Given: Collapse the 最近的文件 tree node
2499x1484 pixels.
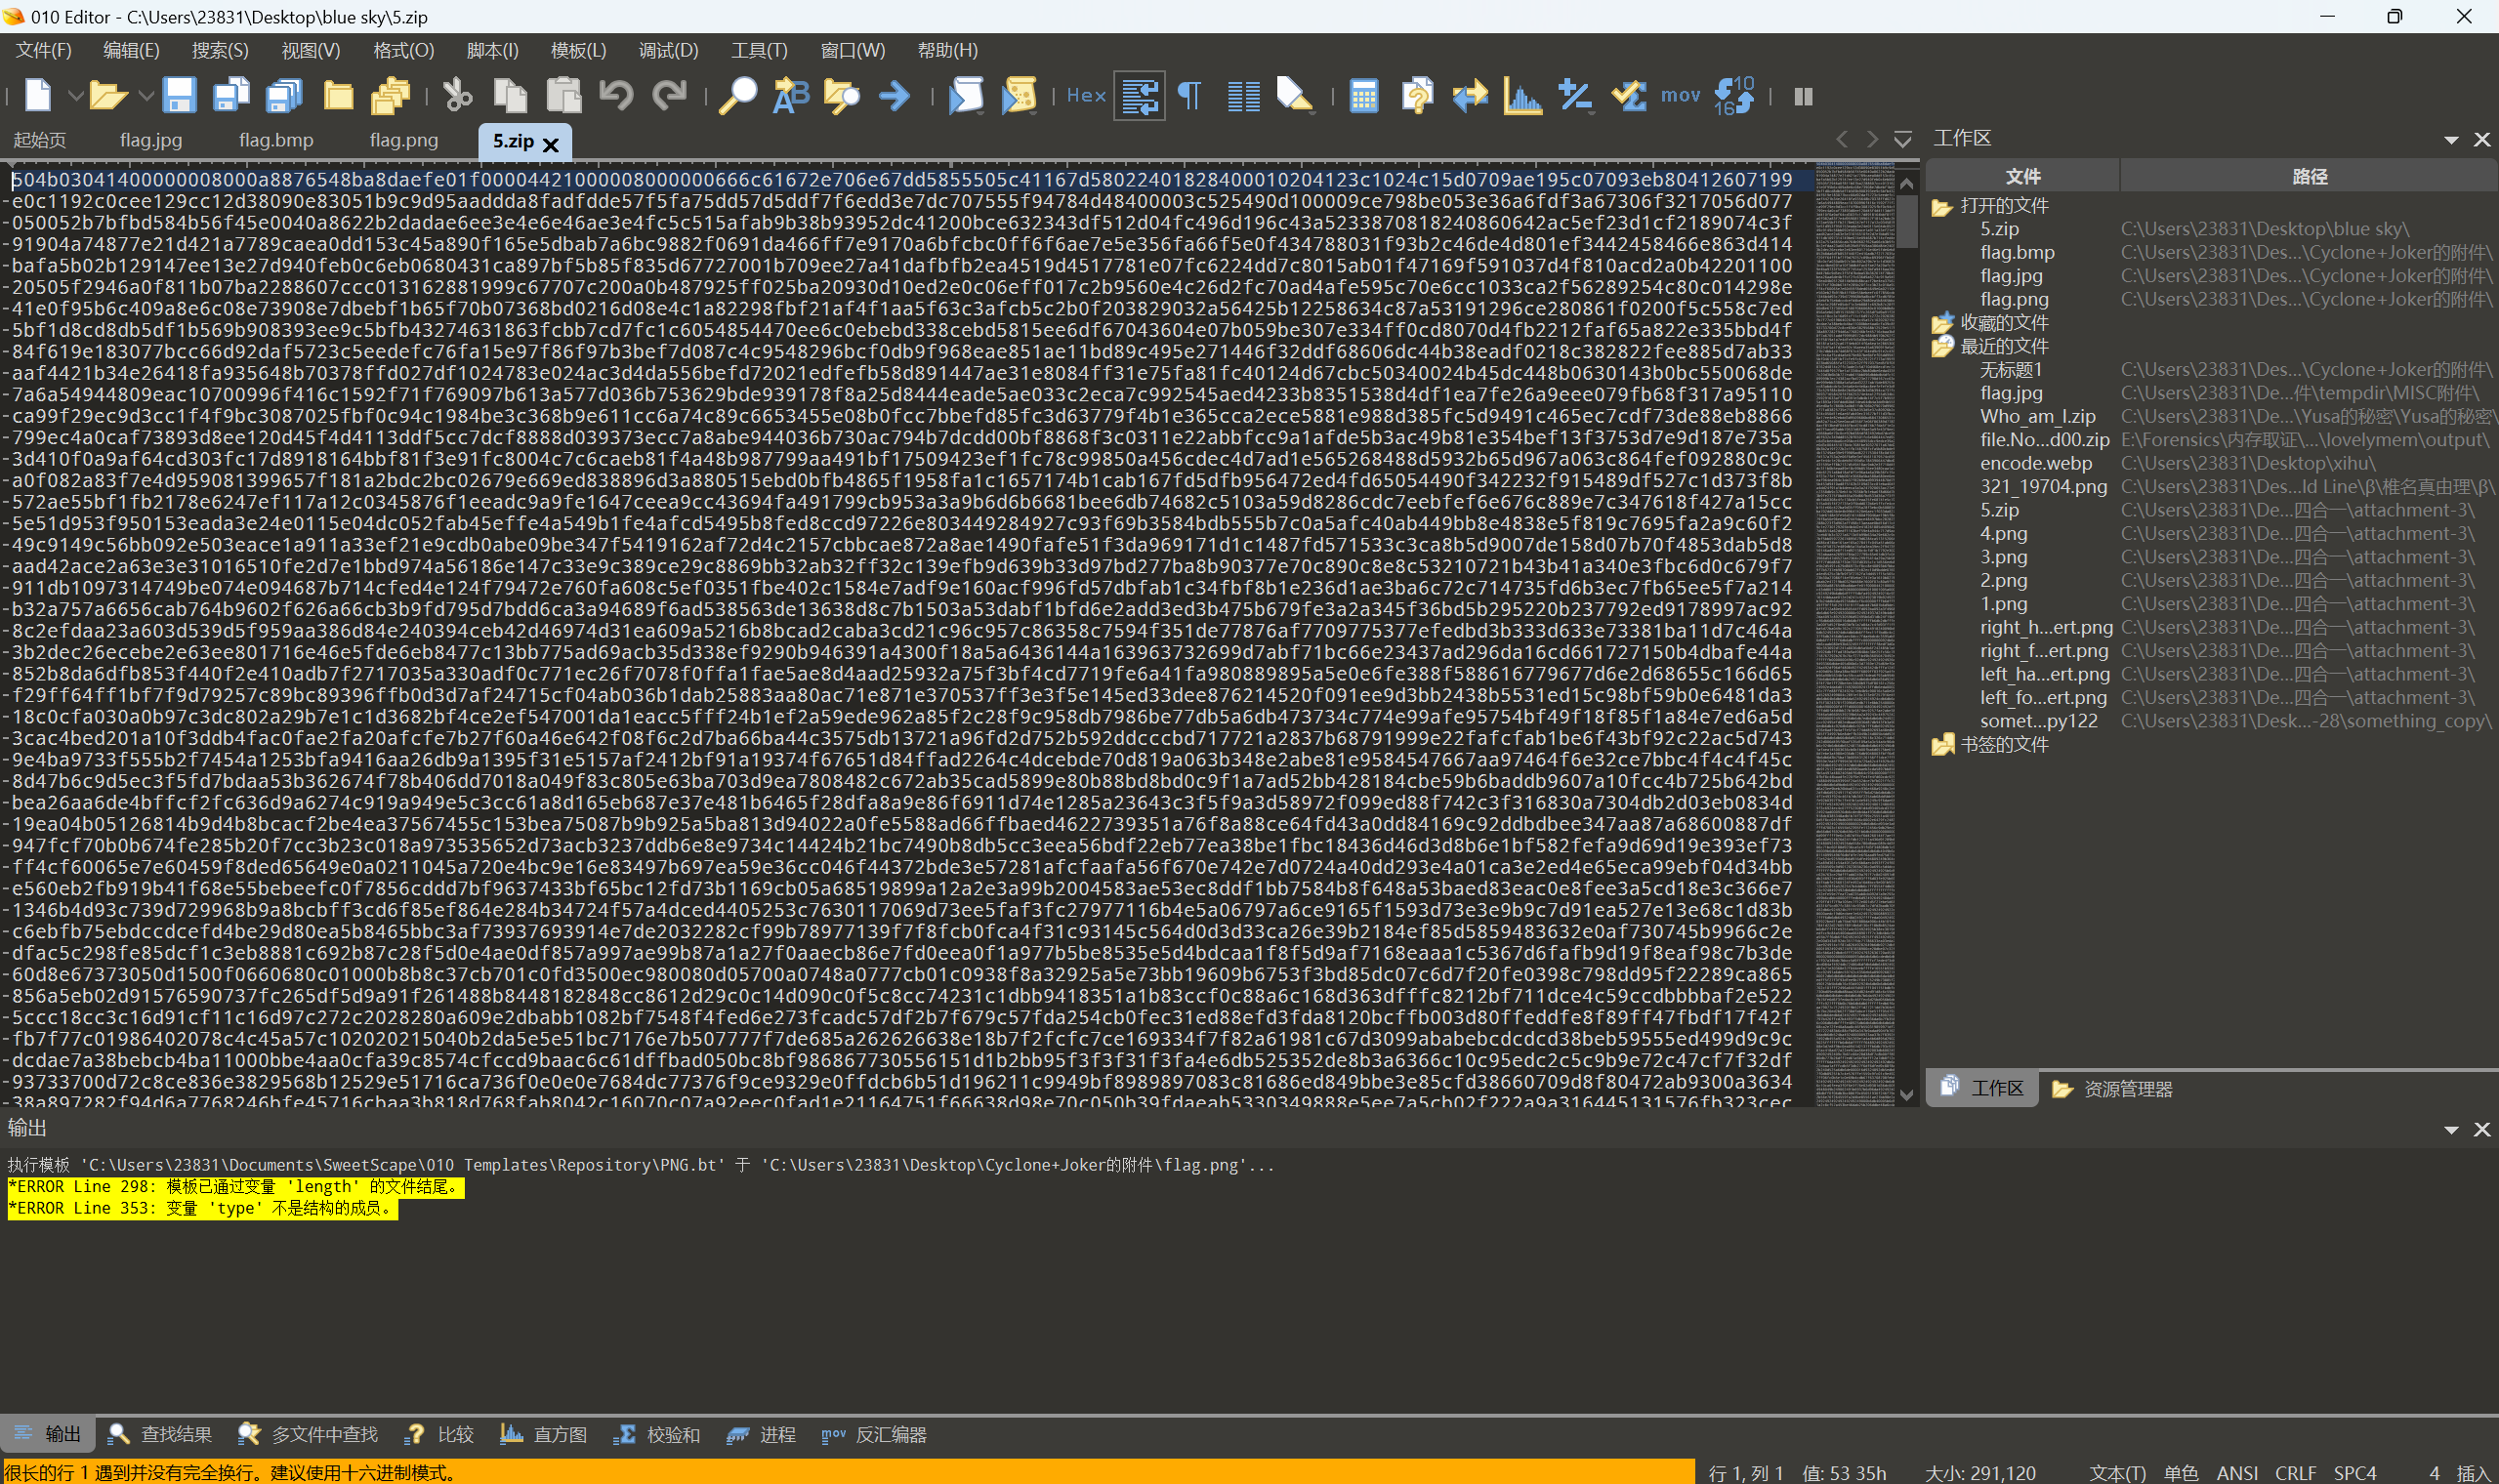Looking at the screenshot, I should 1941,346.
